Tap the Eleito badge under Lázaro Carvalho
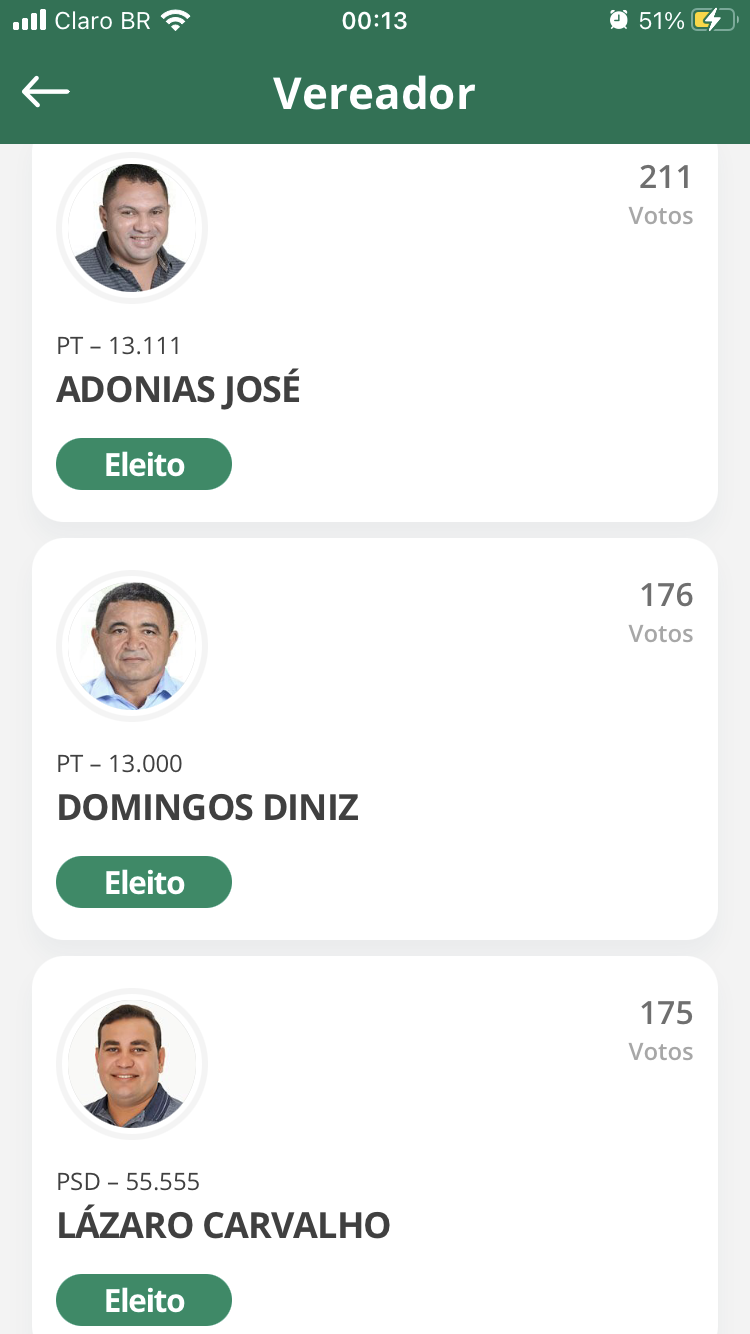 click(x=144, y=1301)
